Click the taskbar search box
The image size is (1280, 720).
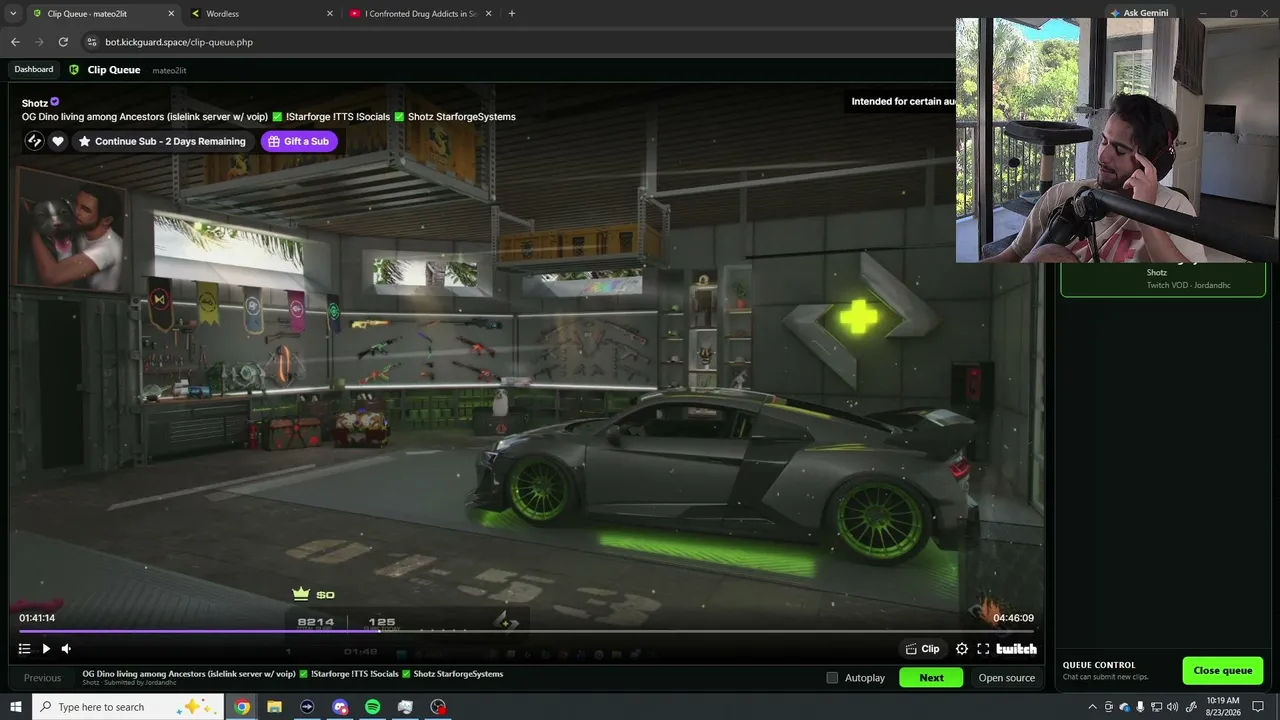128,707
